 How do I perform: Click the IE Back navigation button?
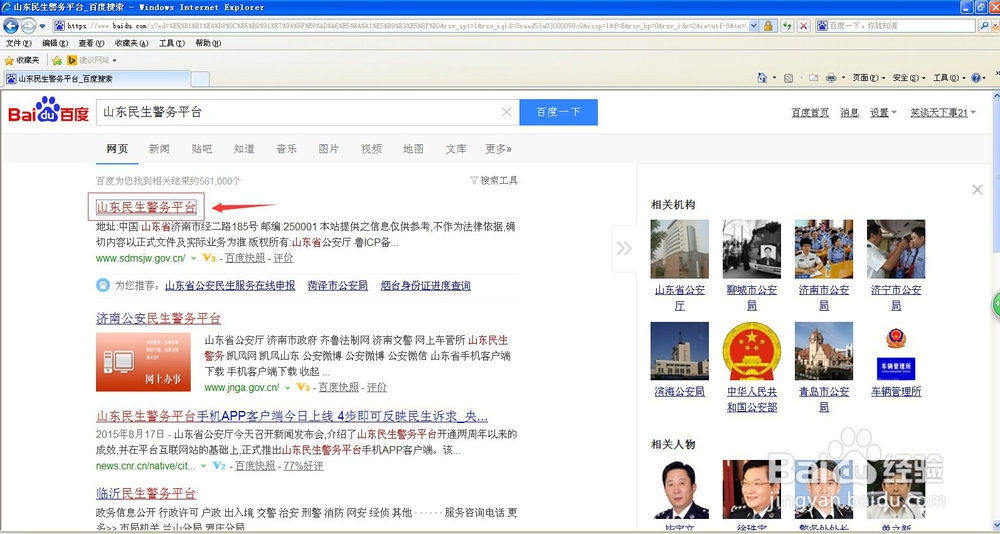[10, 26]
